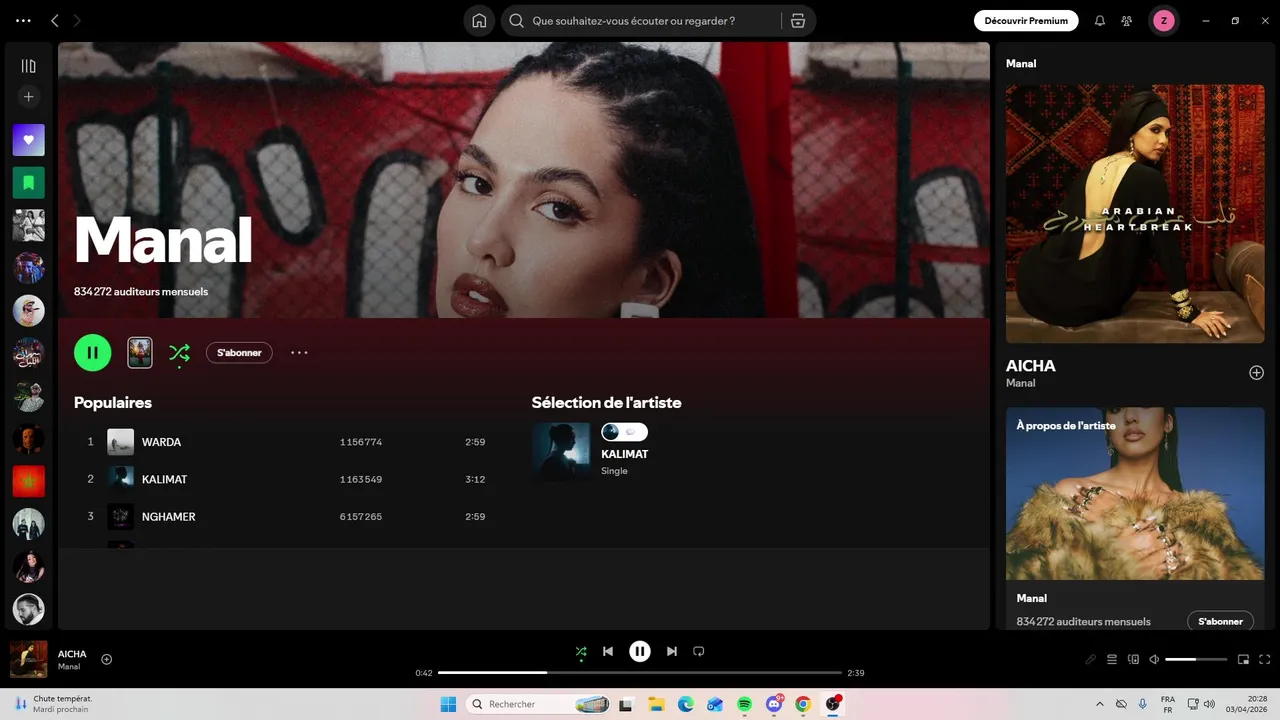Screen dimensions: 1280x720
Task: Open the three-dot menu next to S'abonner
Action: (299, 353)
